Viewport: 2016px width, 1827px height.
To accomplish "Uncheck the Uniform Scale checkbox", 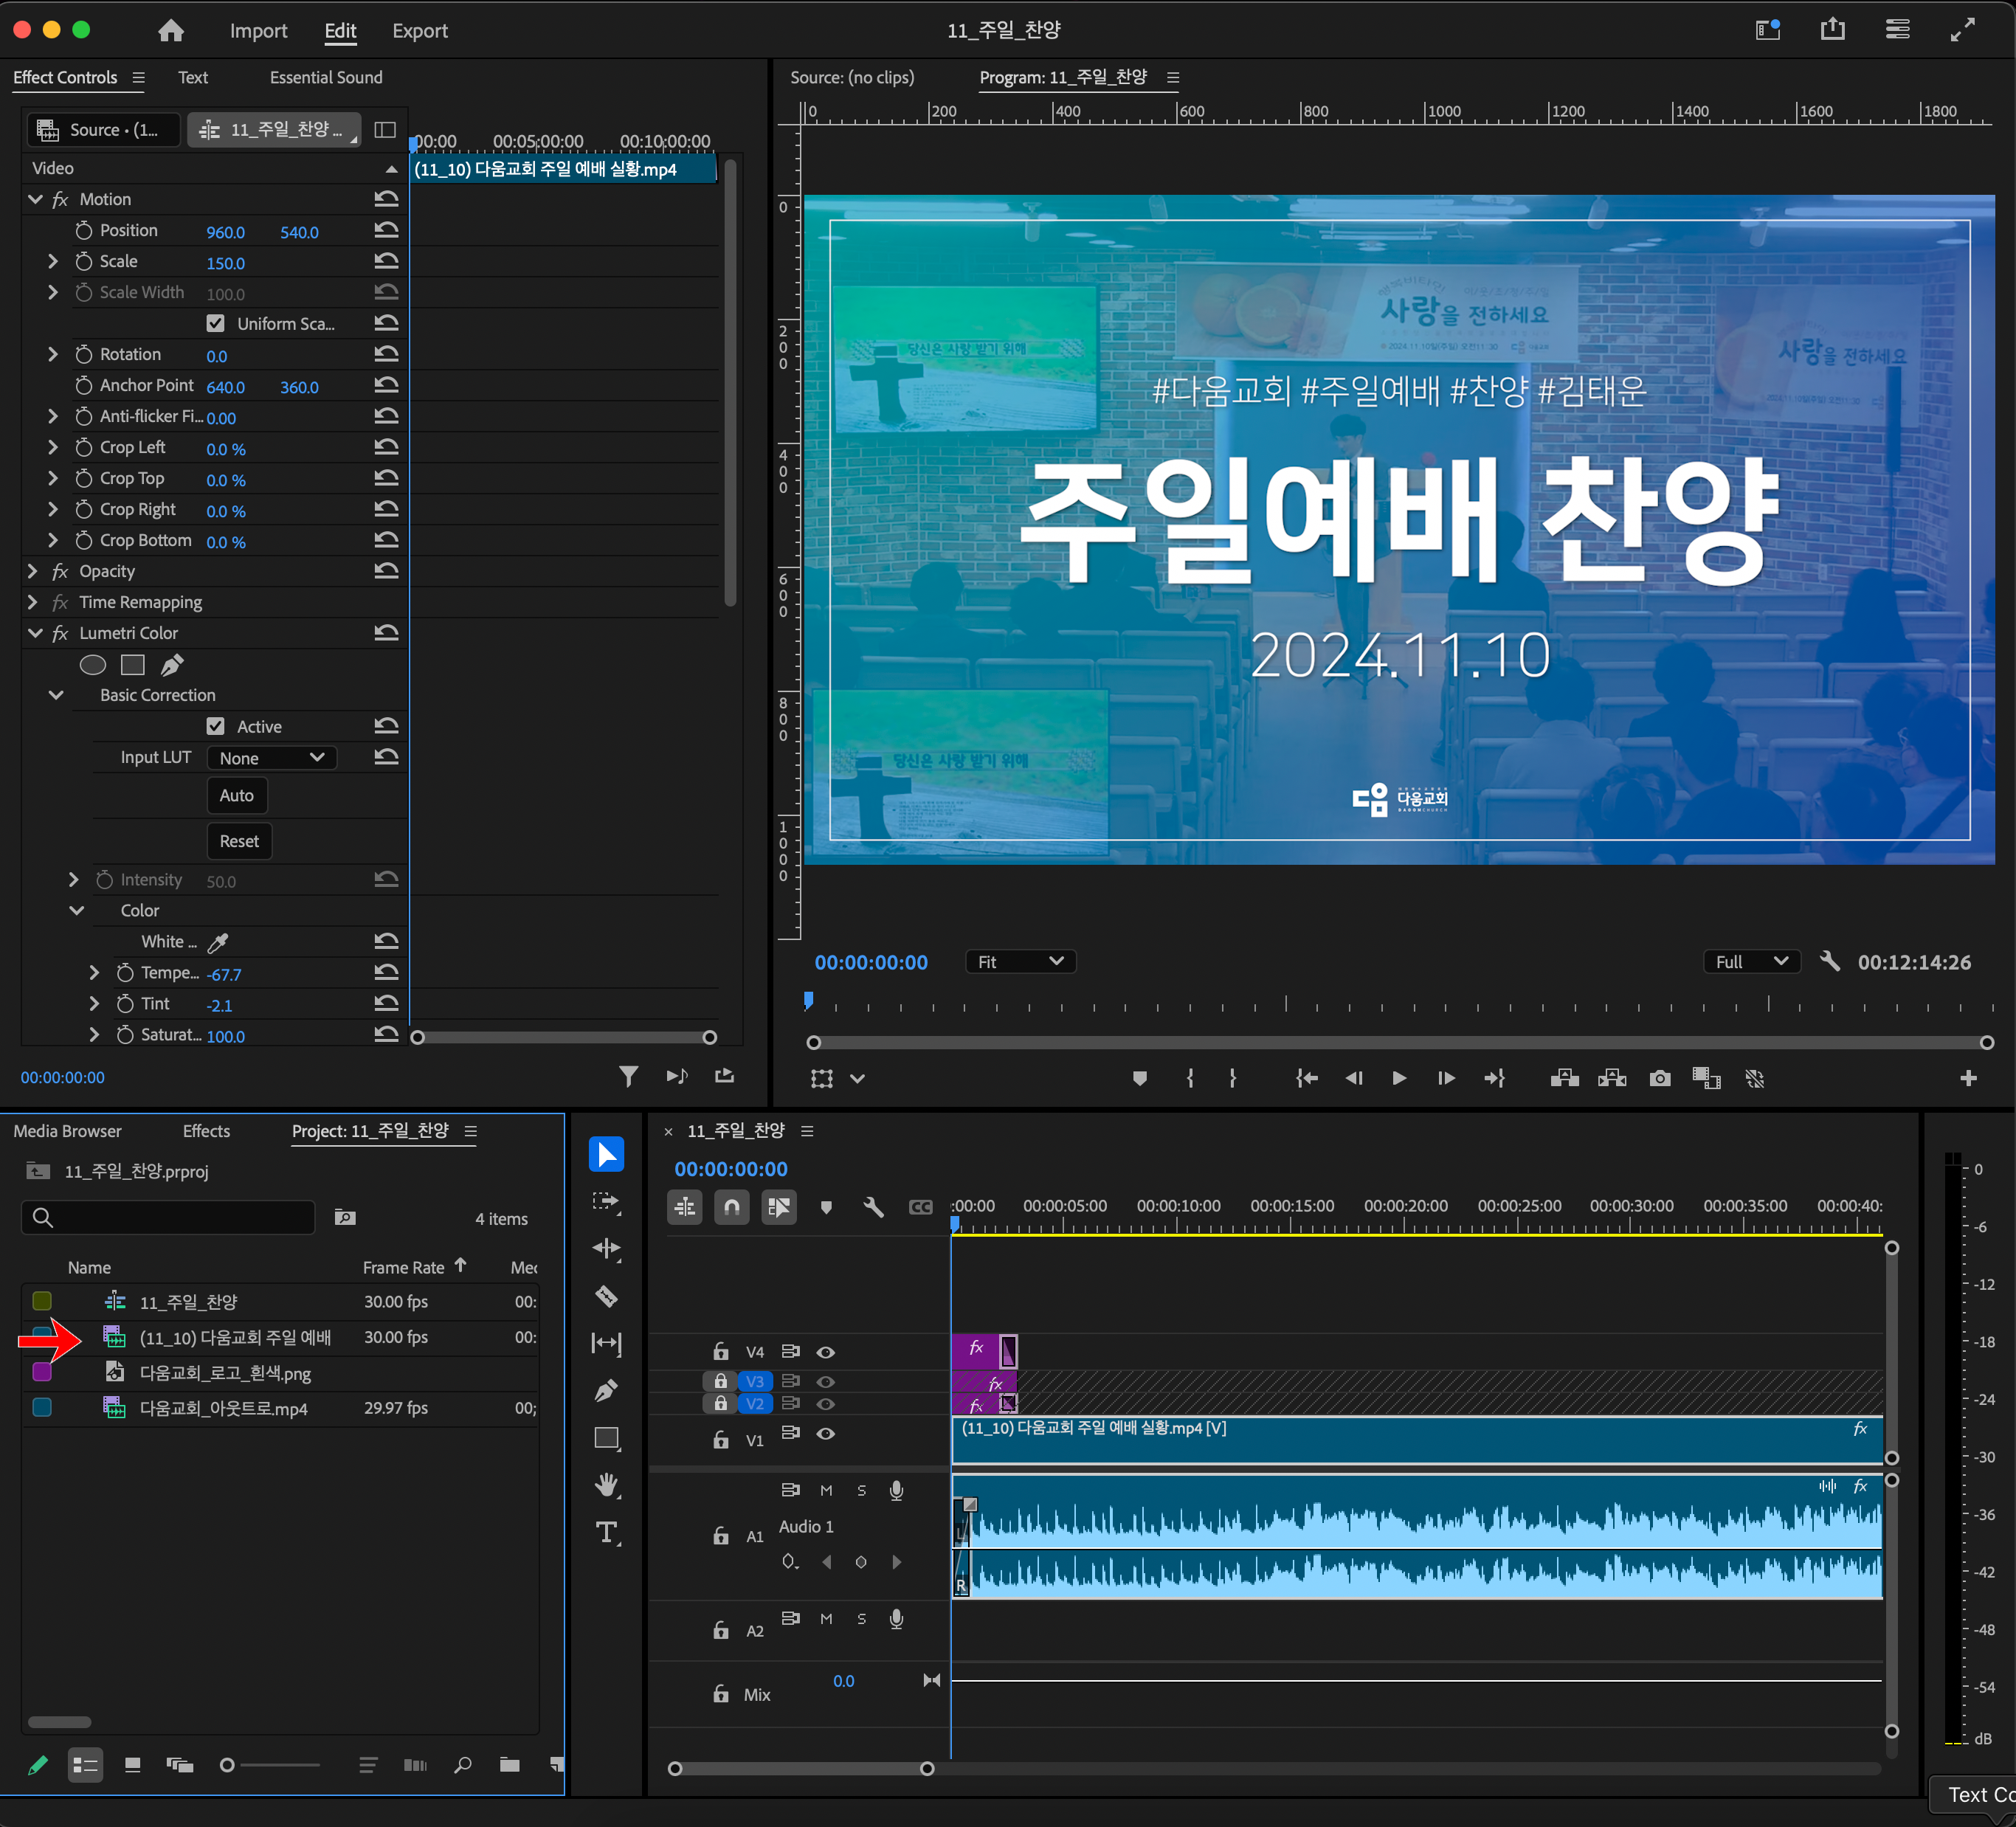I will [215, 323].
